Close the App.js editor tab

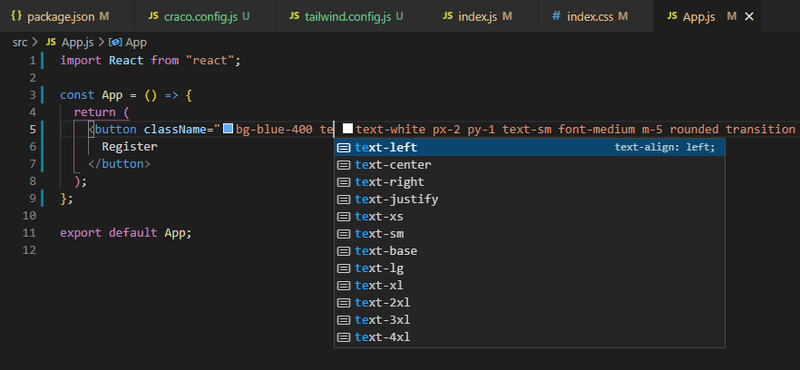(x=749, y=17)
